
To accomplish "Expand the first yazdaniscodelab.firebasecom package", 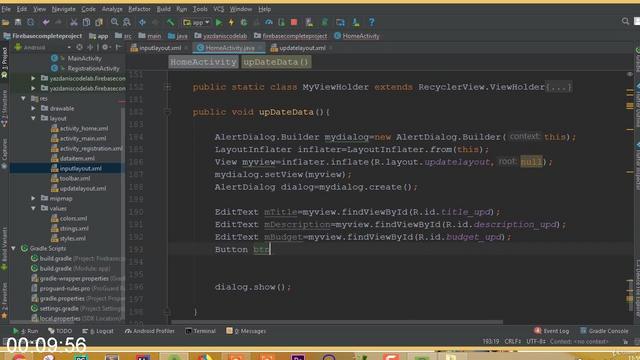I will point(33,78).
